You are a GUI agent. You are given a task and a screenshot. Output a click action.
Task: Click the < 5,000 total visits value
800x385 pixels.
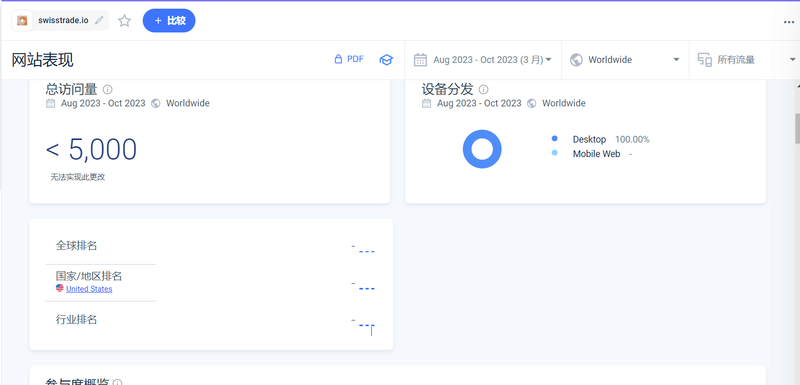(91, 149)
